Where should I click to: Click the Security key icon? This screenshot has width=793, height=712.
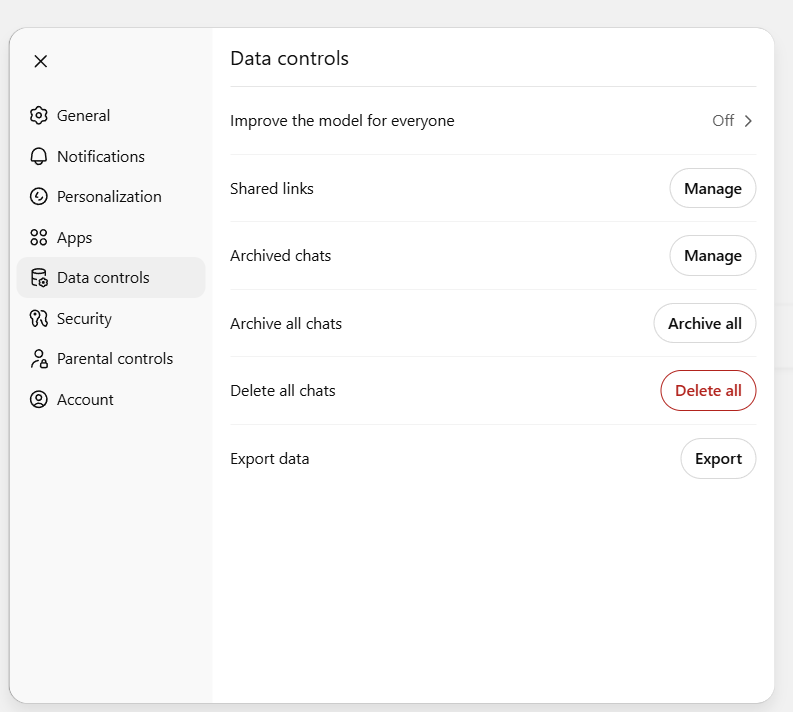(x=39, y=318)
